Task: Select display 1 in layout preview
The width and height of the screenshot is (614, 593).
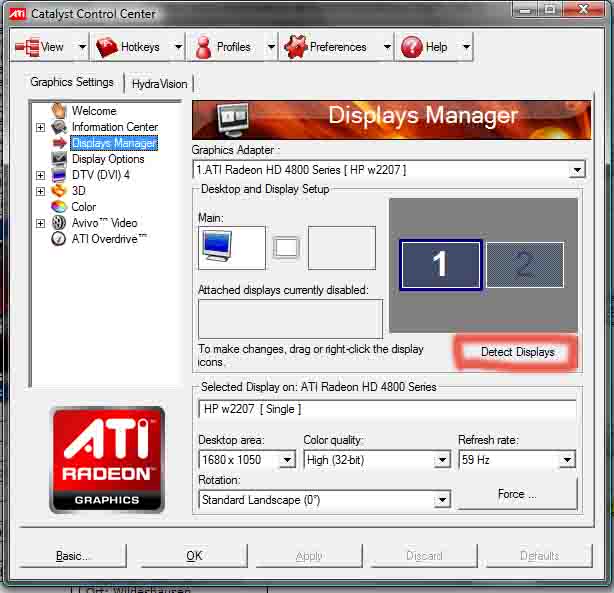Action: [x=441, y=265]
